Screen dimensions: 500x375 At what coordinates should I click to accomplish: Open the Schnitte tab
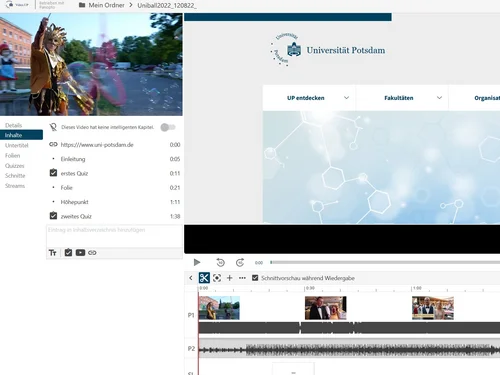pos(15,176)
